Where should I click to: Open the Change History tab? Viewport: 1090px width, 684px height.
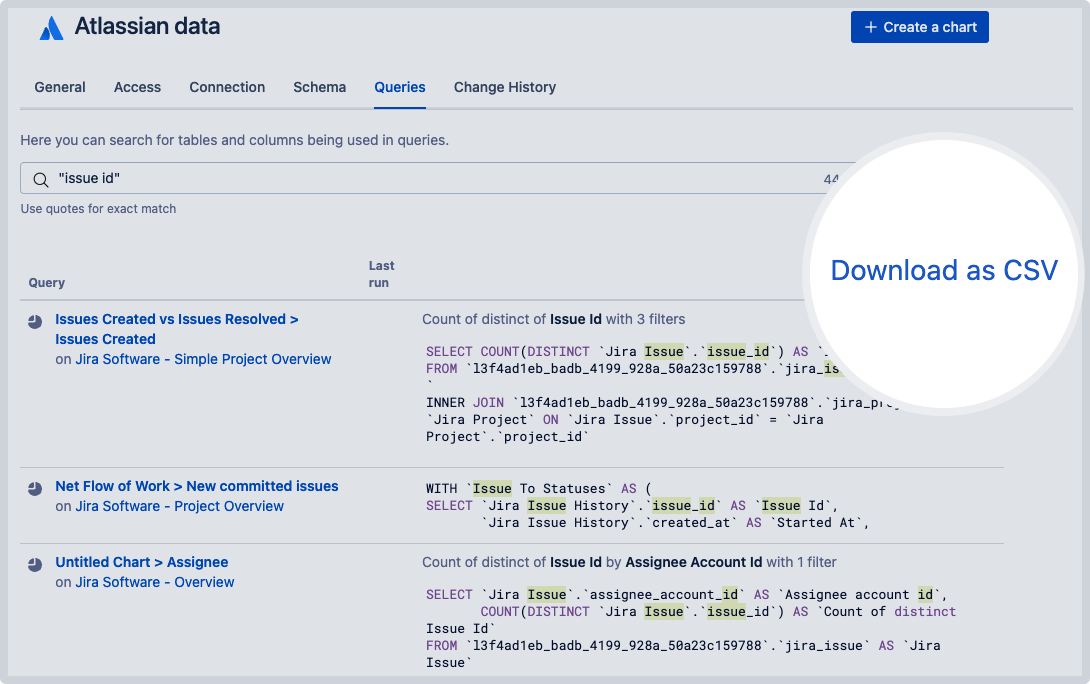(505, 87)
